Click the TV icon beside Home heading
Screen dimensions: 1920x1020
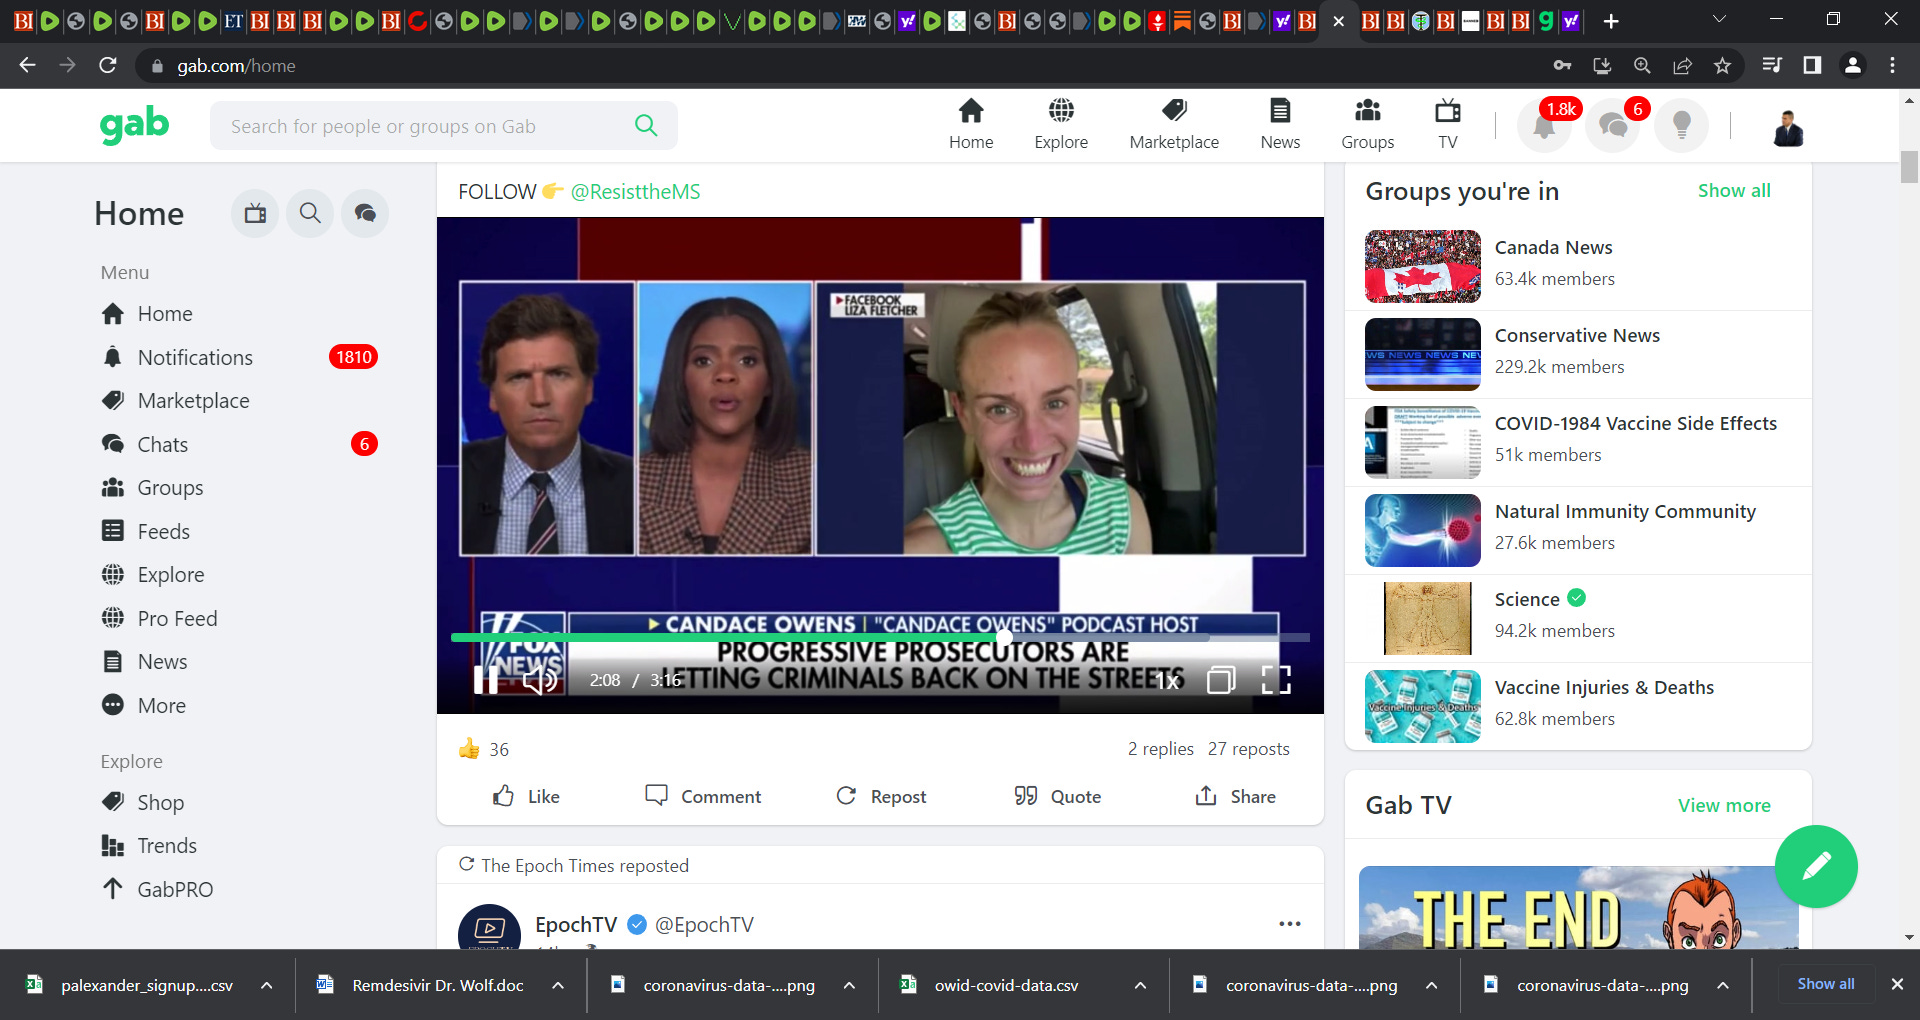(x=255, y=213)
